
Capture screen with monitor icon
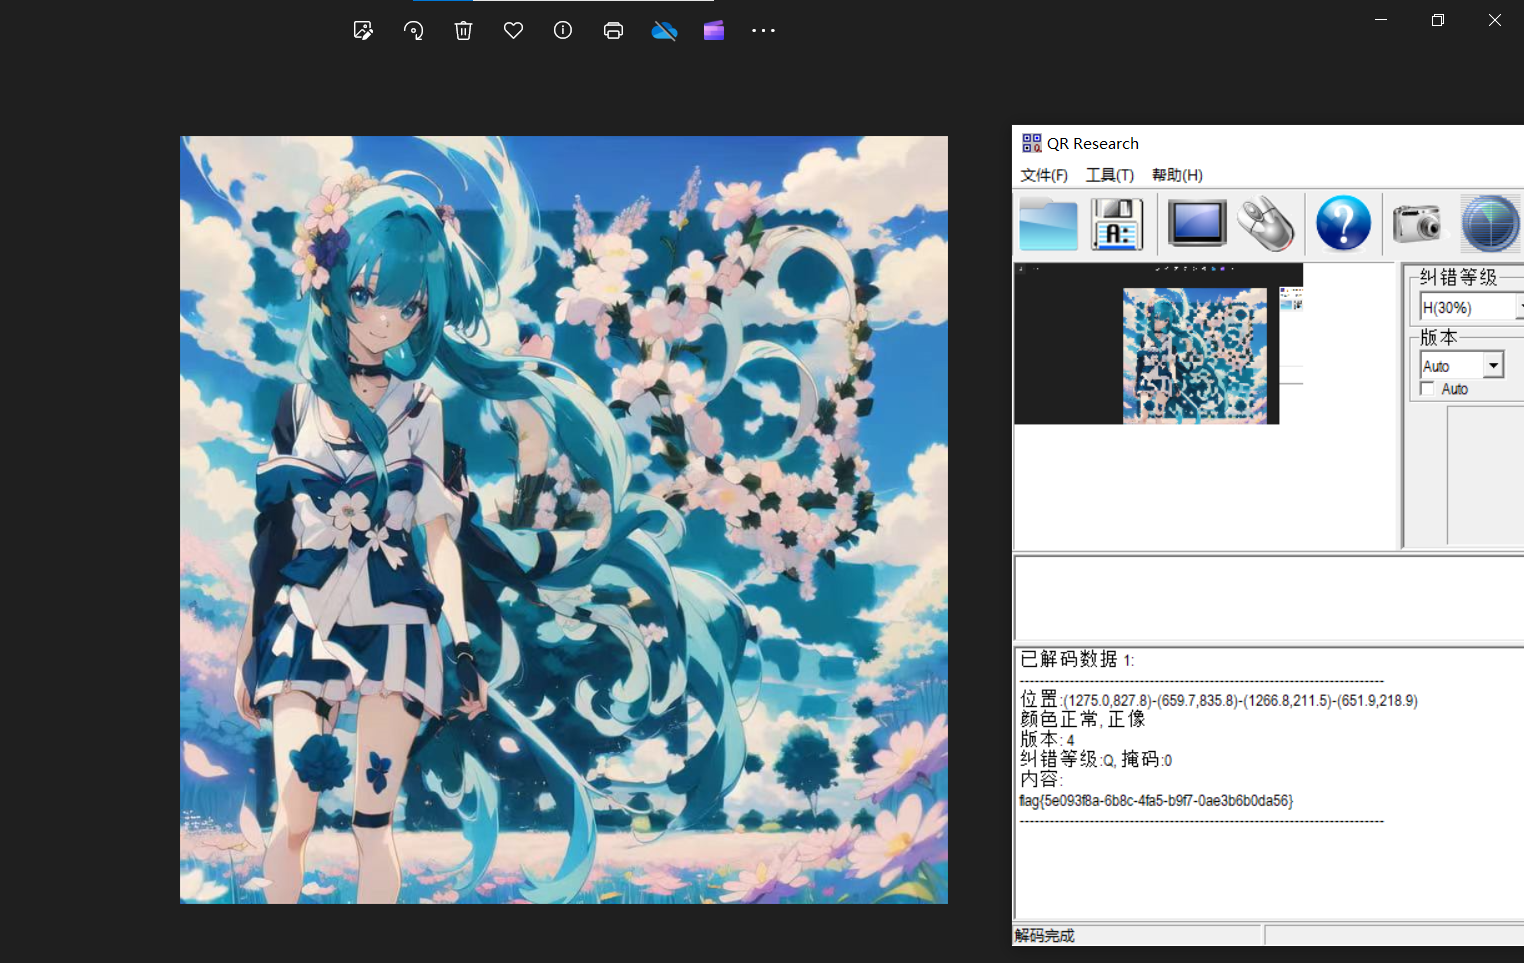click(1196, 223)
